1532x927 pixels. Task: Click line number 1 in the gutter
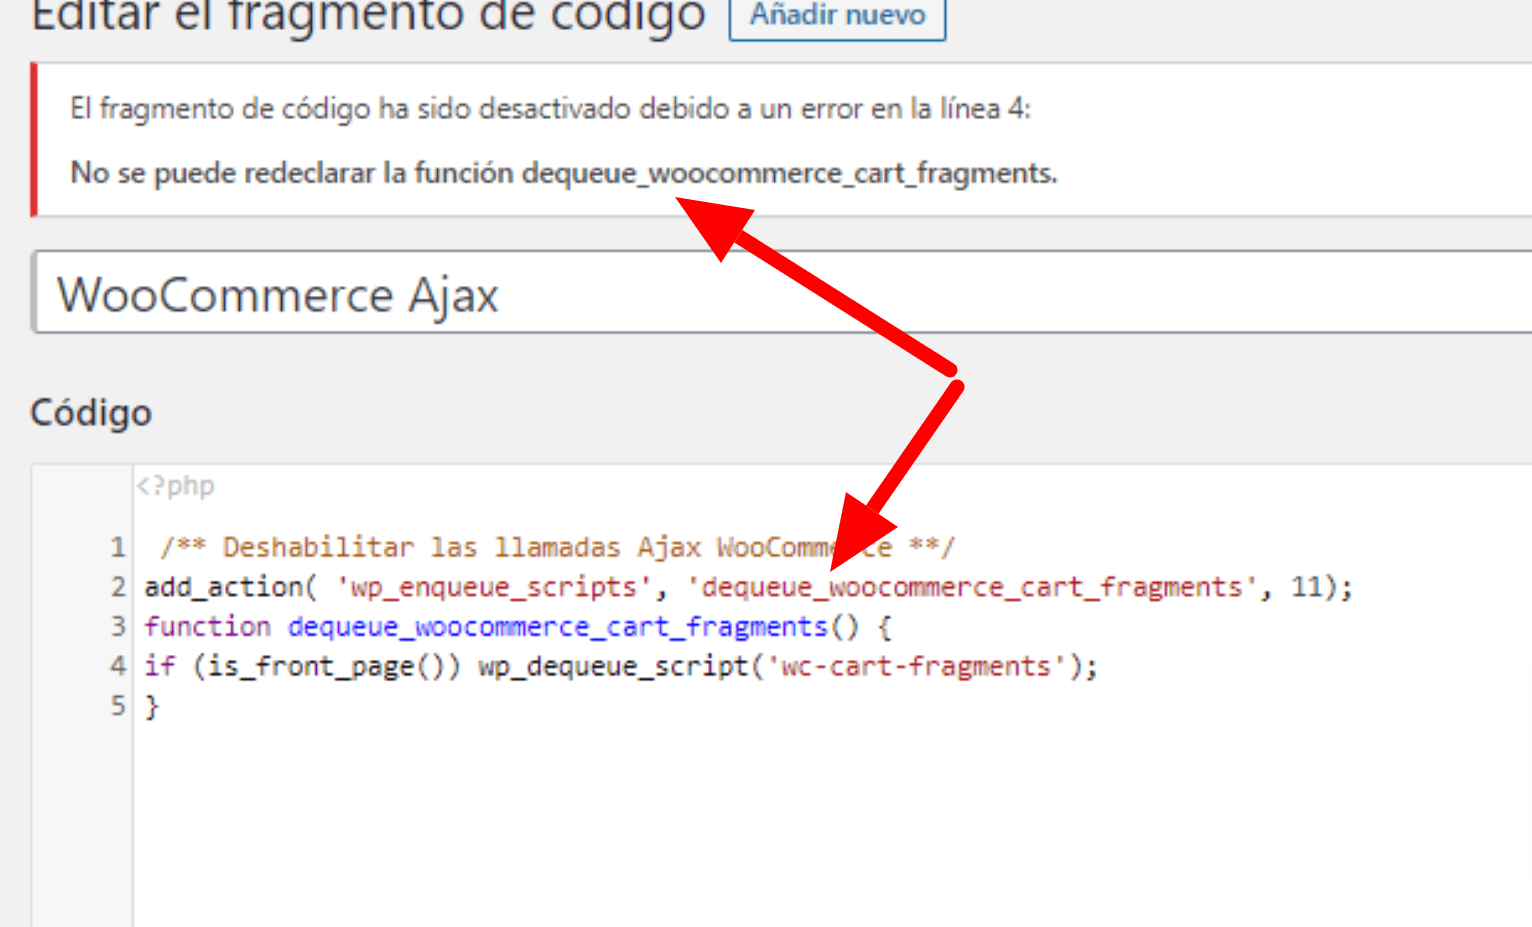(118, 548)
